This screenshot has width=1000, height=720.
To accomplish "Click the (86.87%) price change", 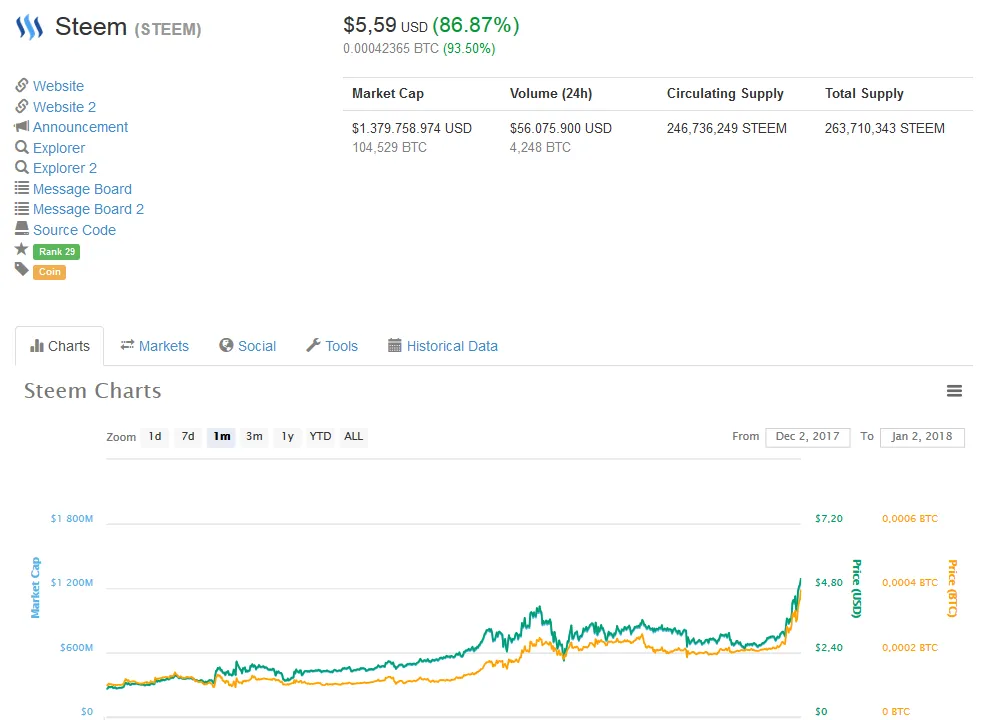I will [476, 26].
